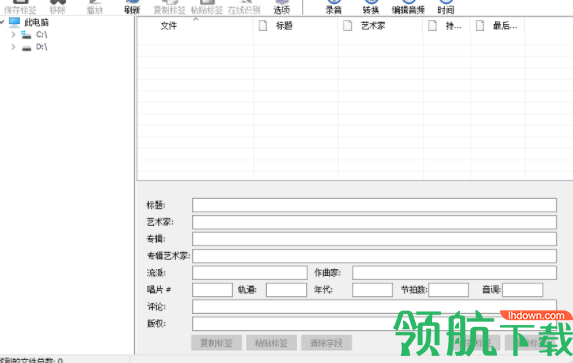The height and width of the screenshot is (363, 573).
Task: Focus the 专辑艺术家 input field
Action: 374,256
